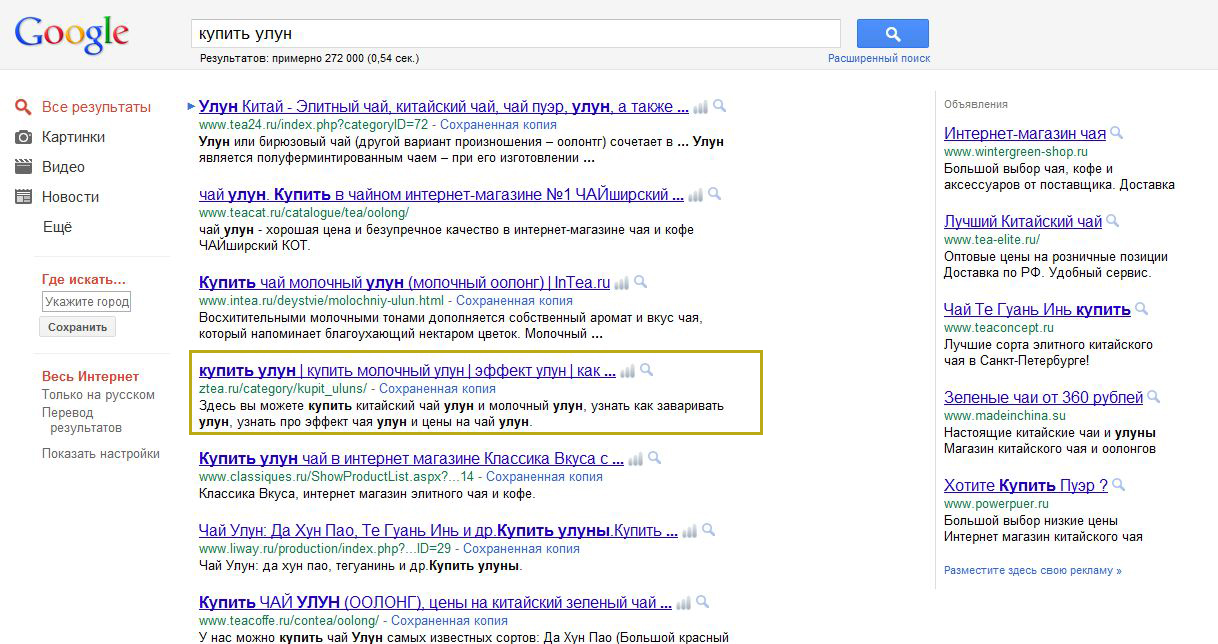
Task: Click bars icon on ztea.ru result
Action: 627,371
